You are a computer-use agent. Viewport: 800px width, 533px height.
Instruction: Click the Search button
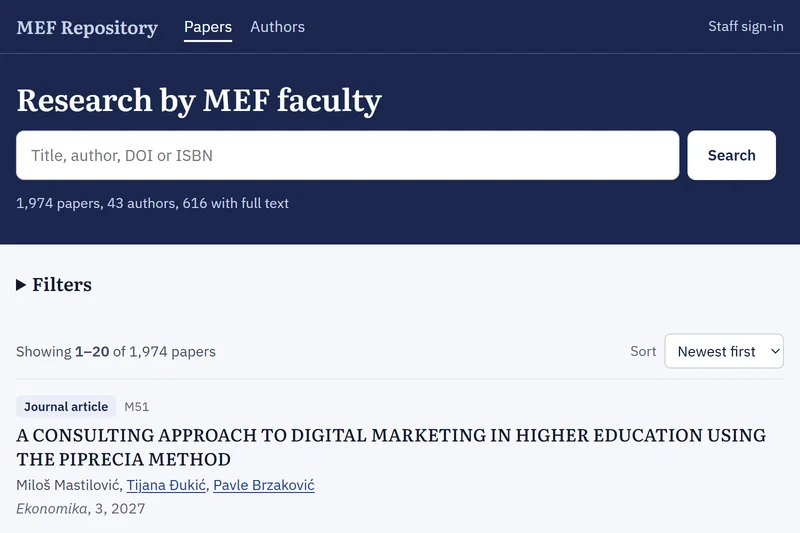pyautogui.click(x=731, y=155)
